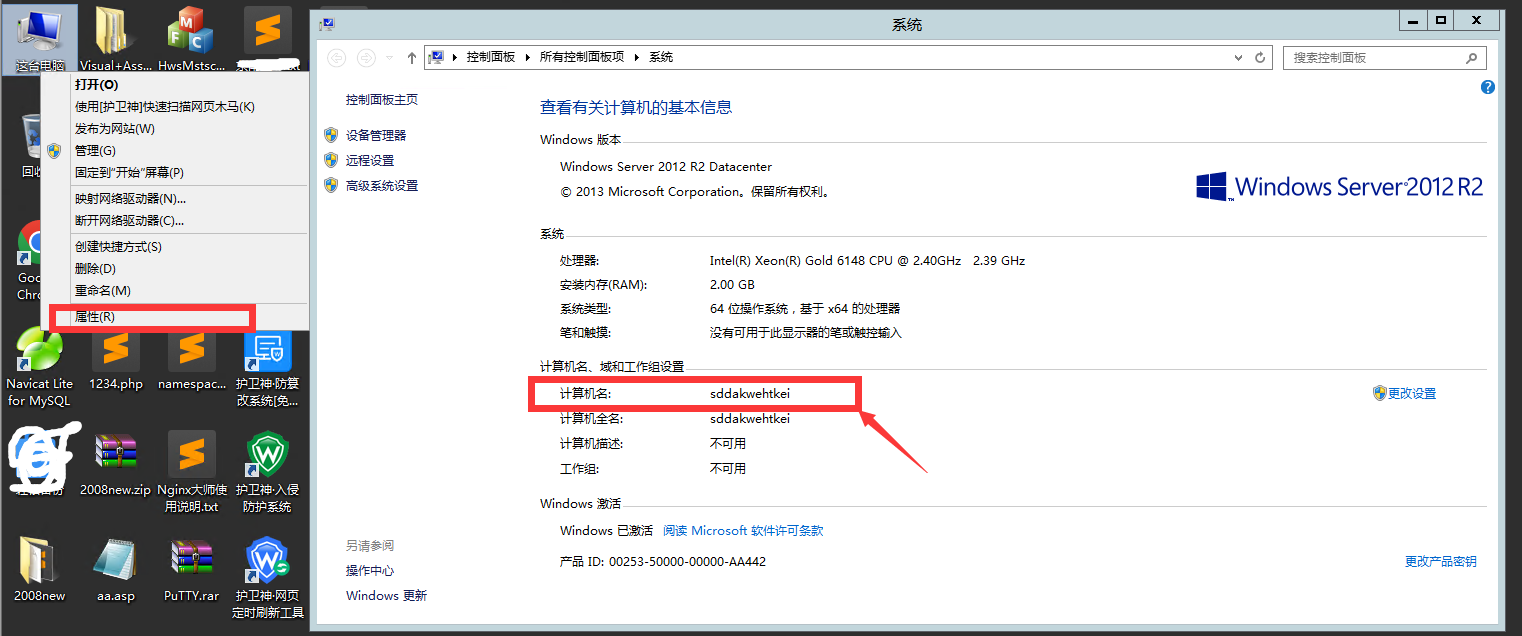
Task: Click the up arrow navigation button
Action: tap(412, 58)
